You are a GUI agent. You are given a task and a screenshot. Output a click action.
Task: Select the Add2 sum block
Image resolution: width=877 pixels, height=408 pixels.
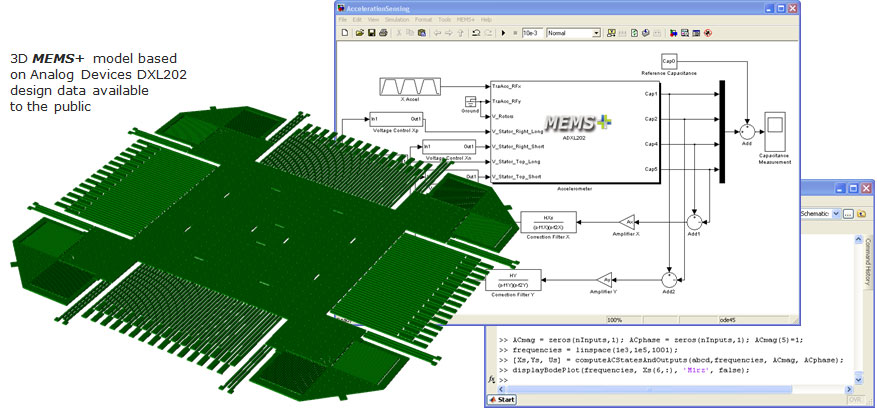(x=669, y=279)
